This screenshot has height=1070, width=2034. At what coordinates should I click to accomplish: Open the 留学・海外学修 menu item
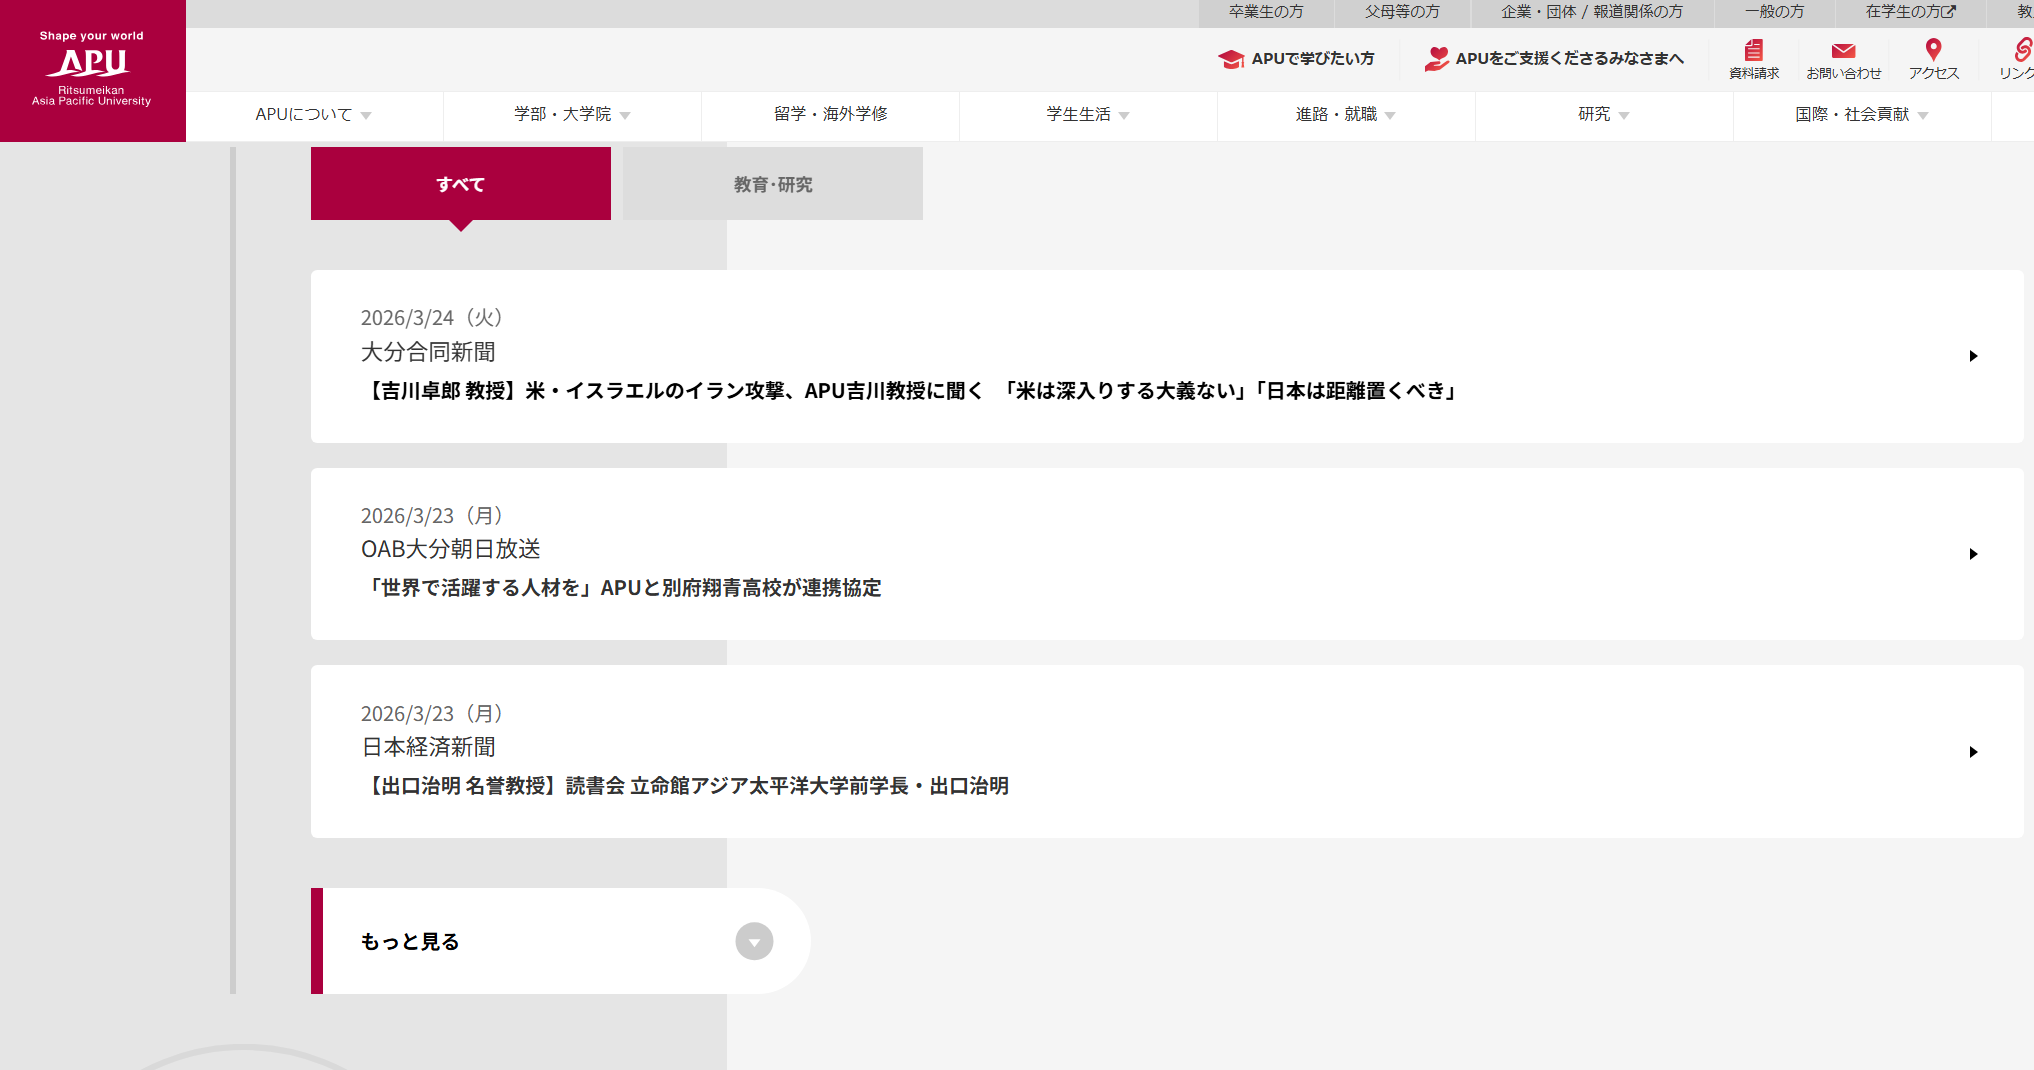coord(830,115)
